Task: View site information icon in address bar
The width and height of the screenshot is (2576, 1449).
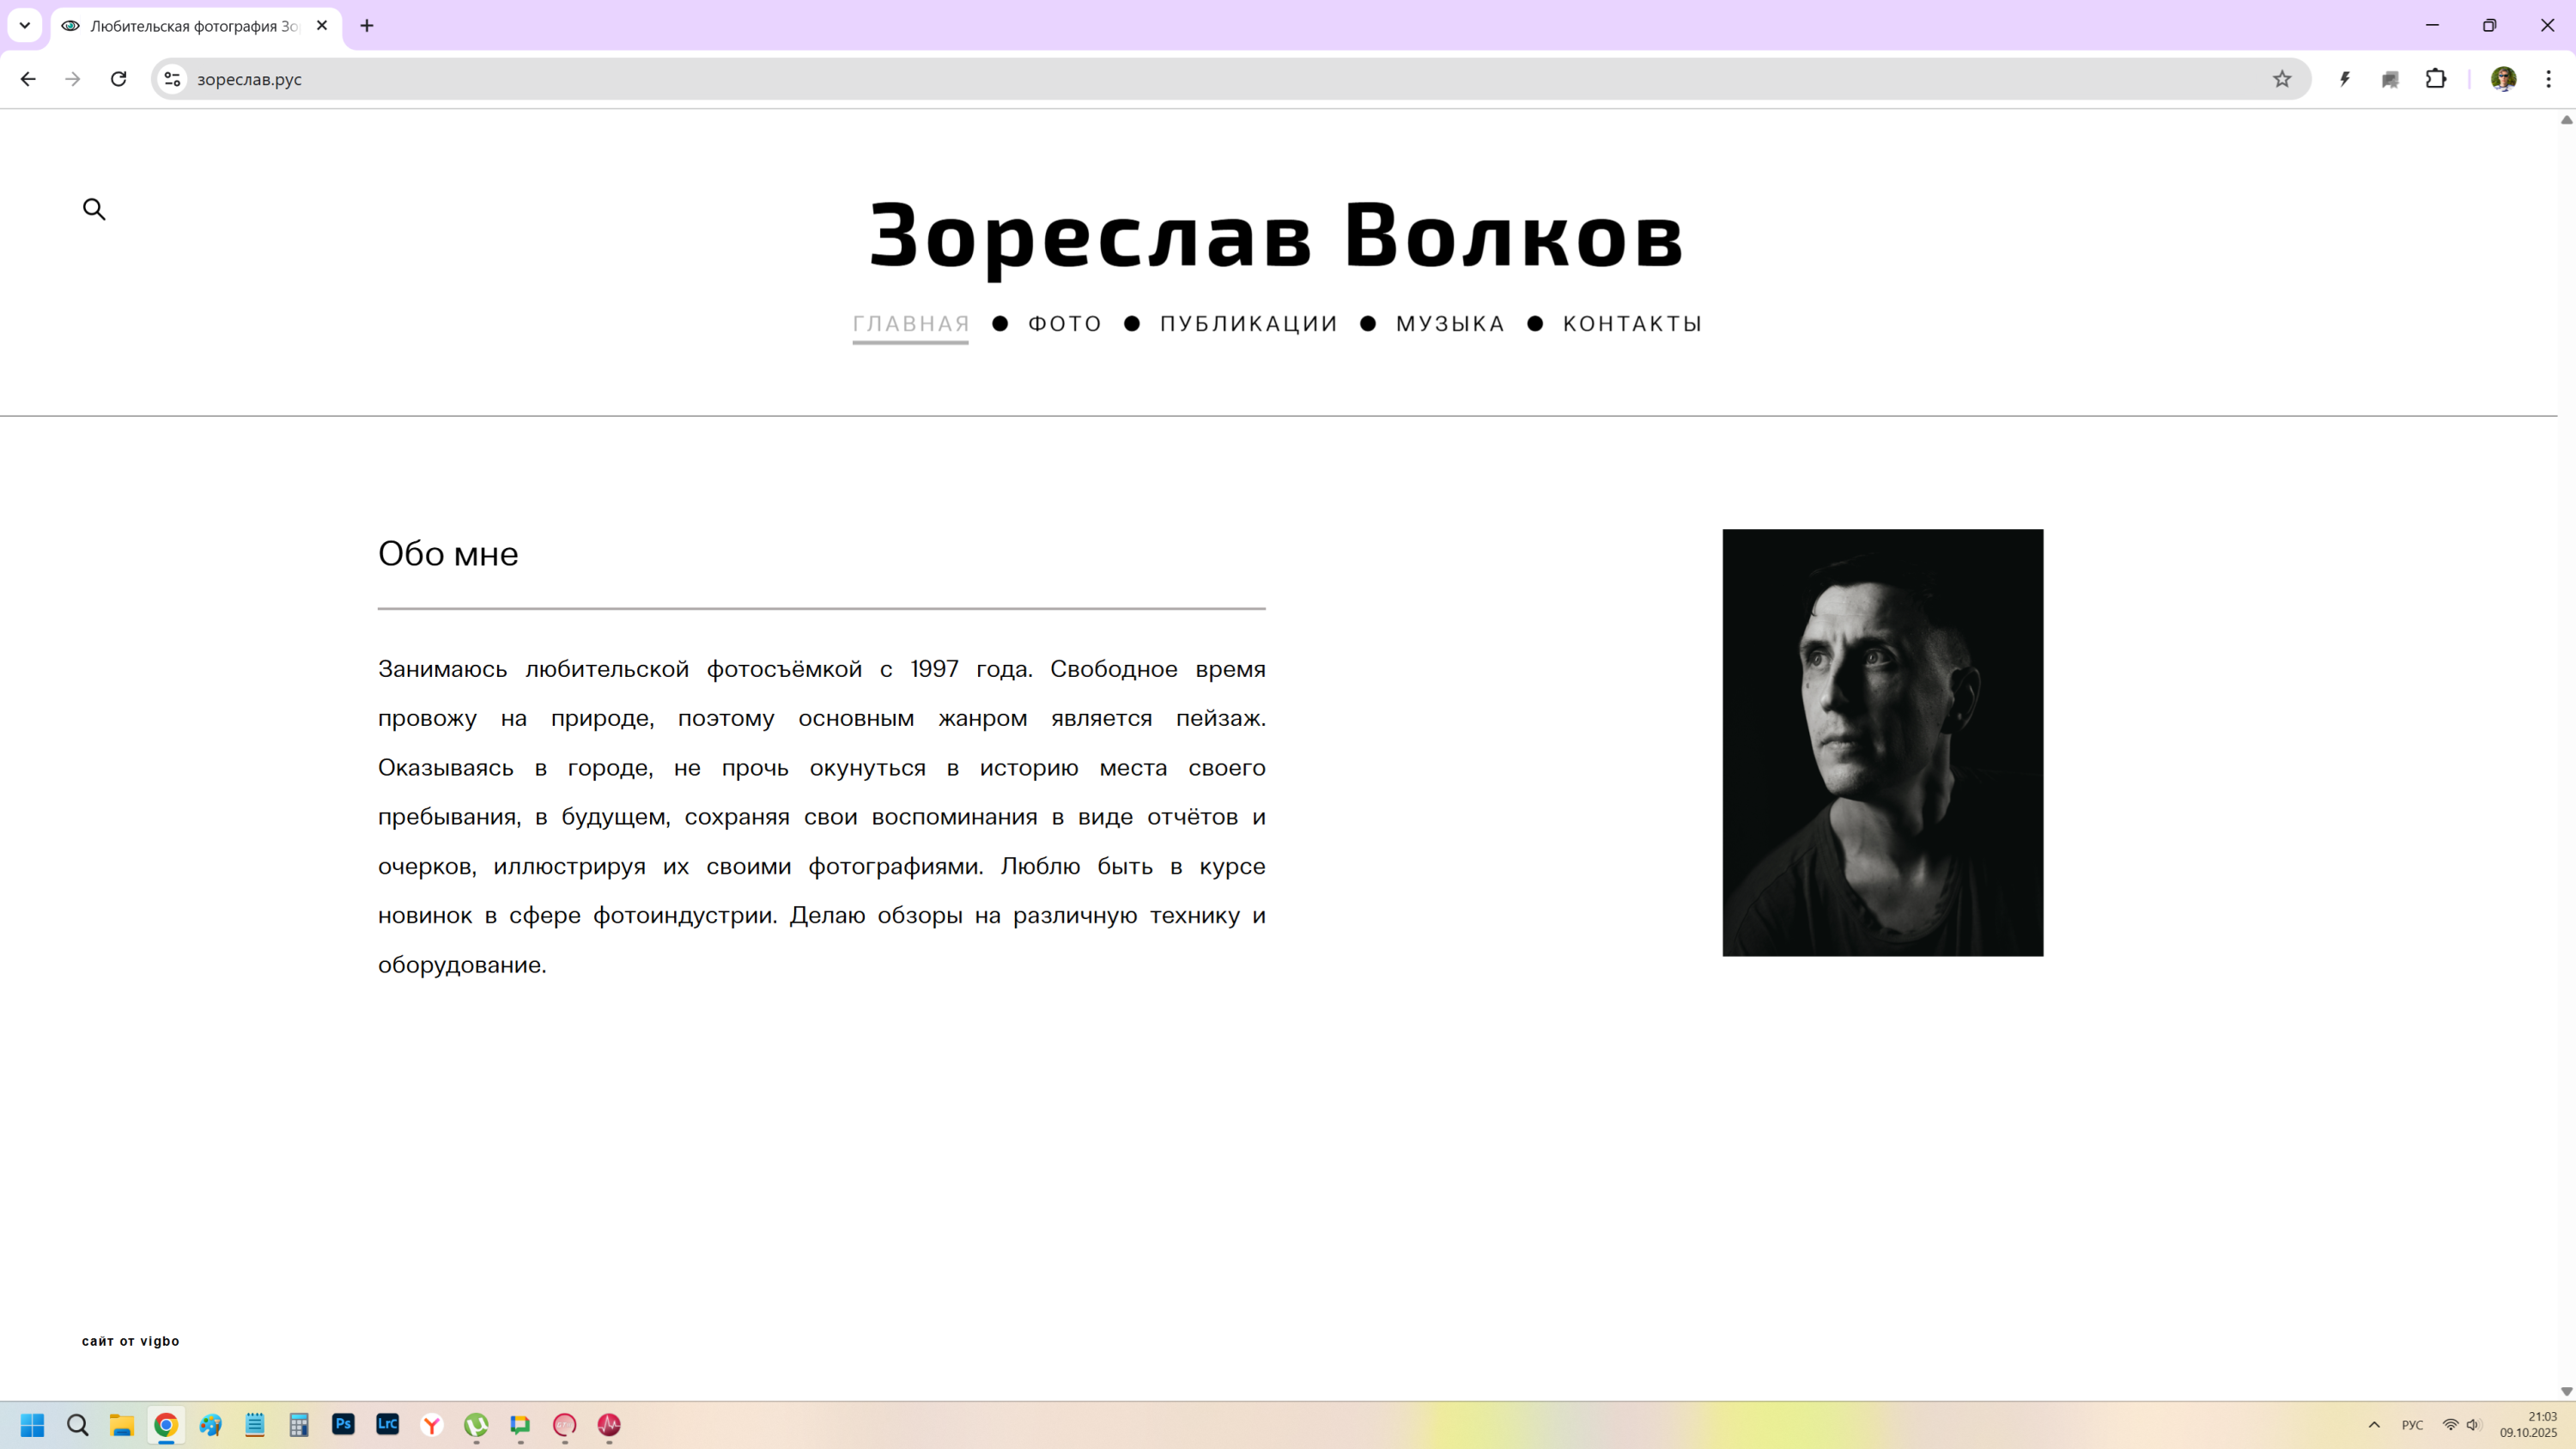Action: pos(172,79)
